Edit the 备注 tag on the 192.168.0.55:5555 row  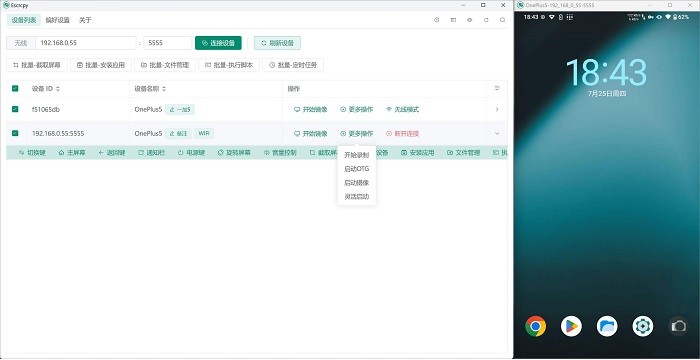(178, 133)
